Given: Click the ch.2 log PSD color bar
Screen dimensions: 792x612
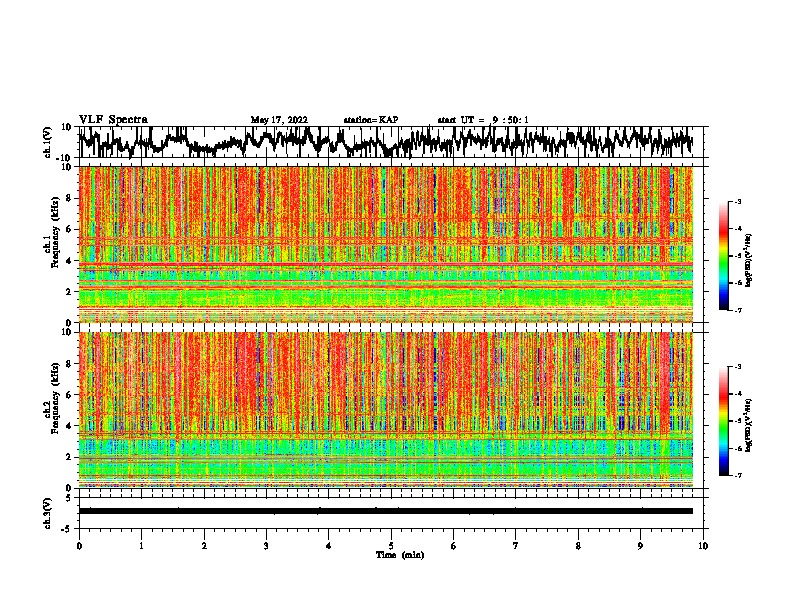Looking at the screenshot, I should [724, 421].
